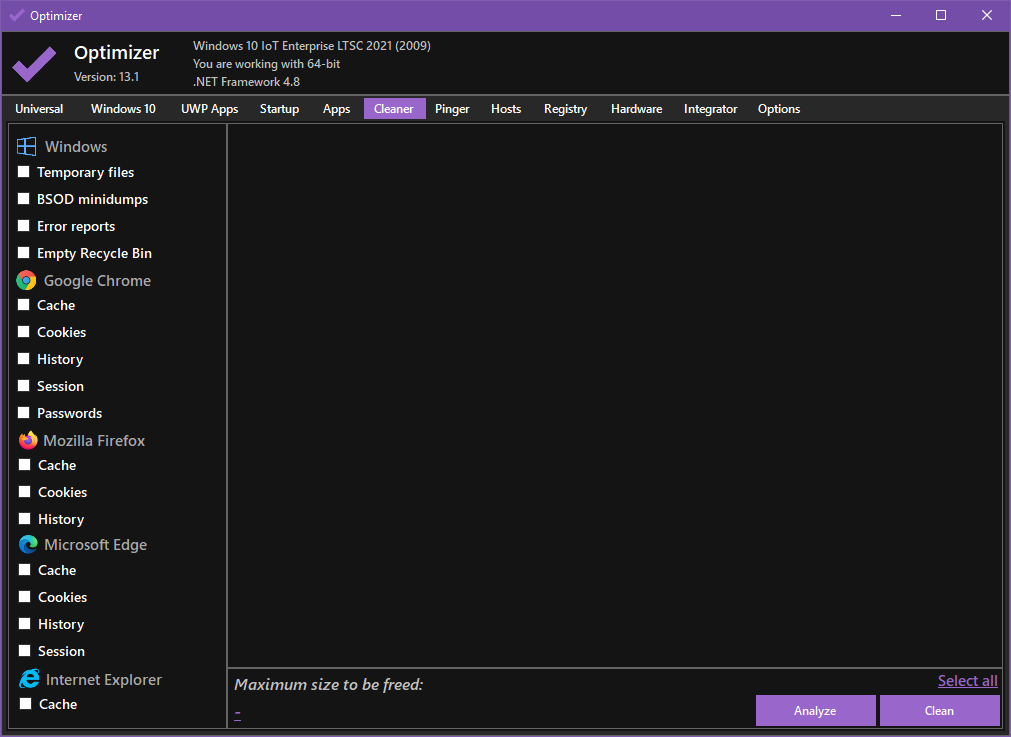Enable the Microsoft Edge Session checkbox

click(x=24, y=651)
